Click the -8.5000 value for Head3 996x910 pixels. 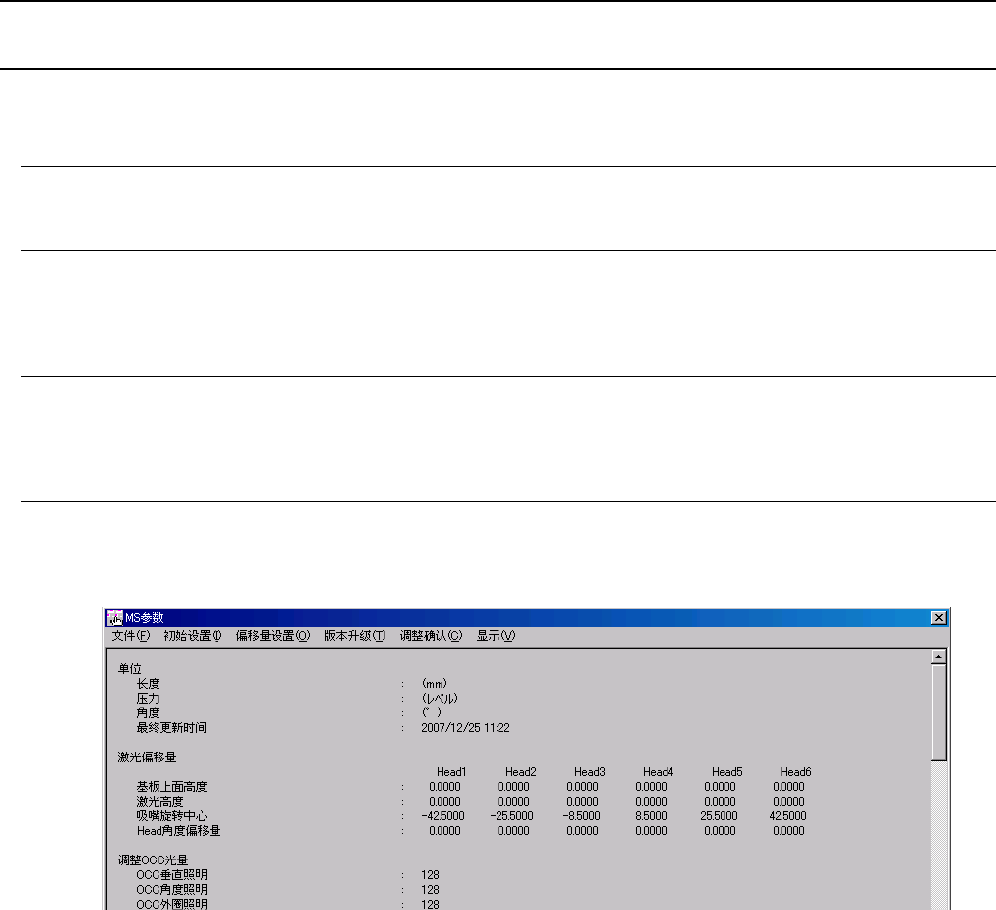pos(581,816)
